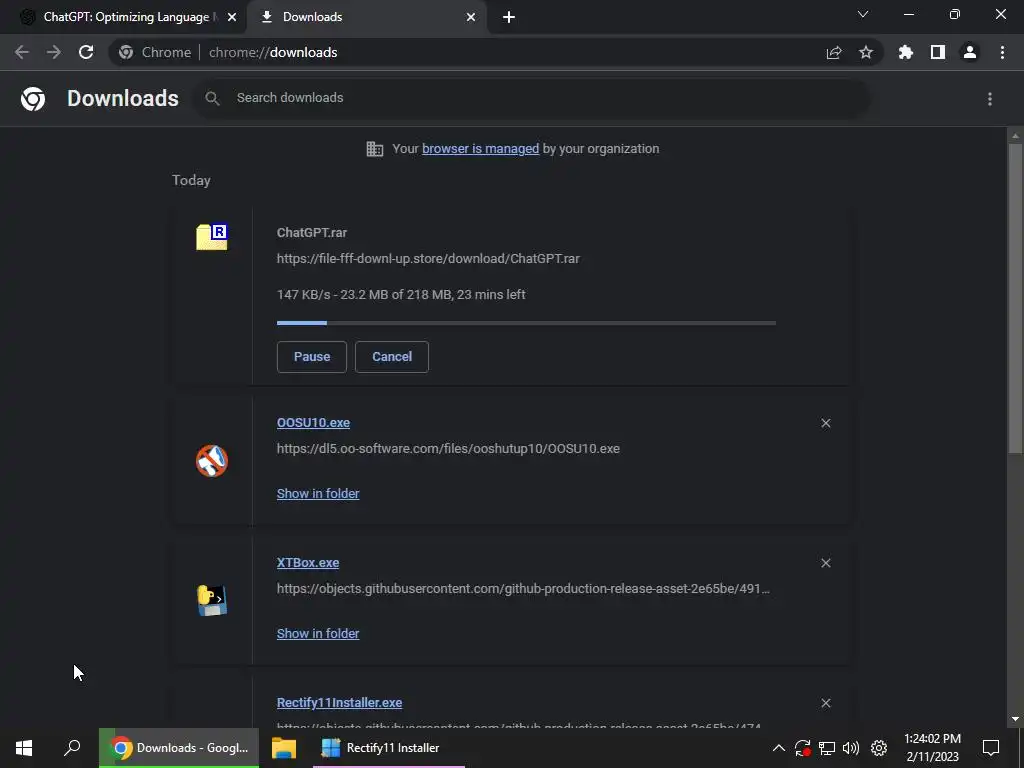Open the XTBox.exe file link
This screenshot has height=768, width=1024.
[308, 563]
